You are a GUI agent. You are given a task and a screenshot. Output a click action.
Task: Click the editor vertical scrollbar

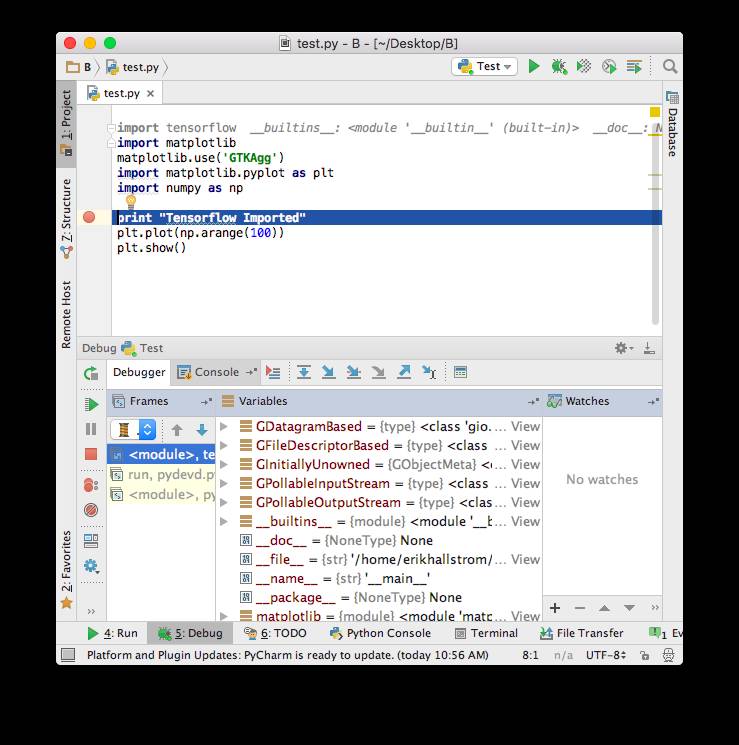pyautogui.click(x=655, y=223)
